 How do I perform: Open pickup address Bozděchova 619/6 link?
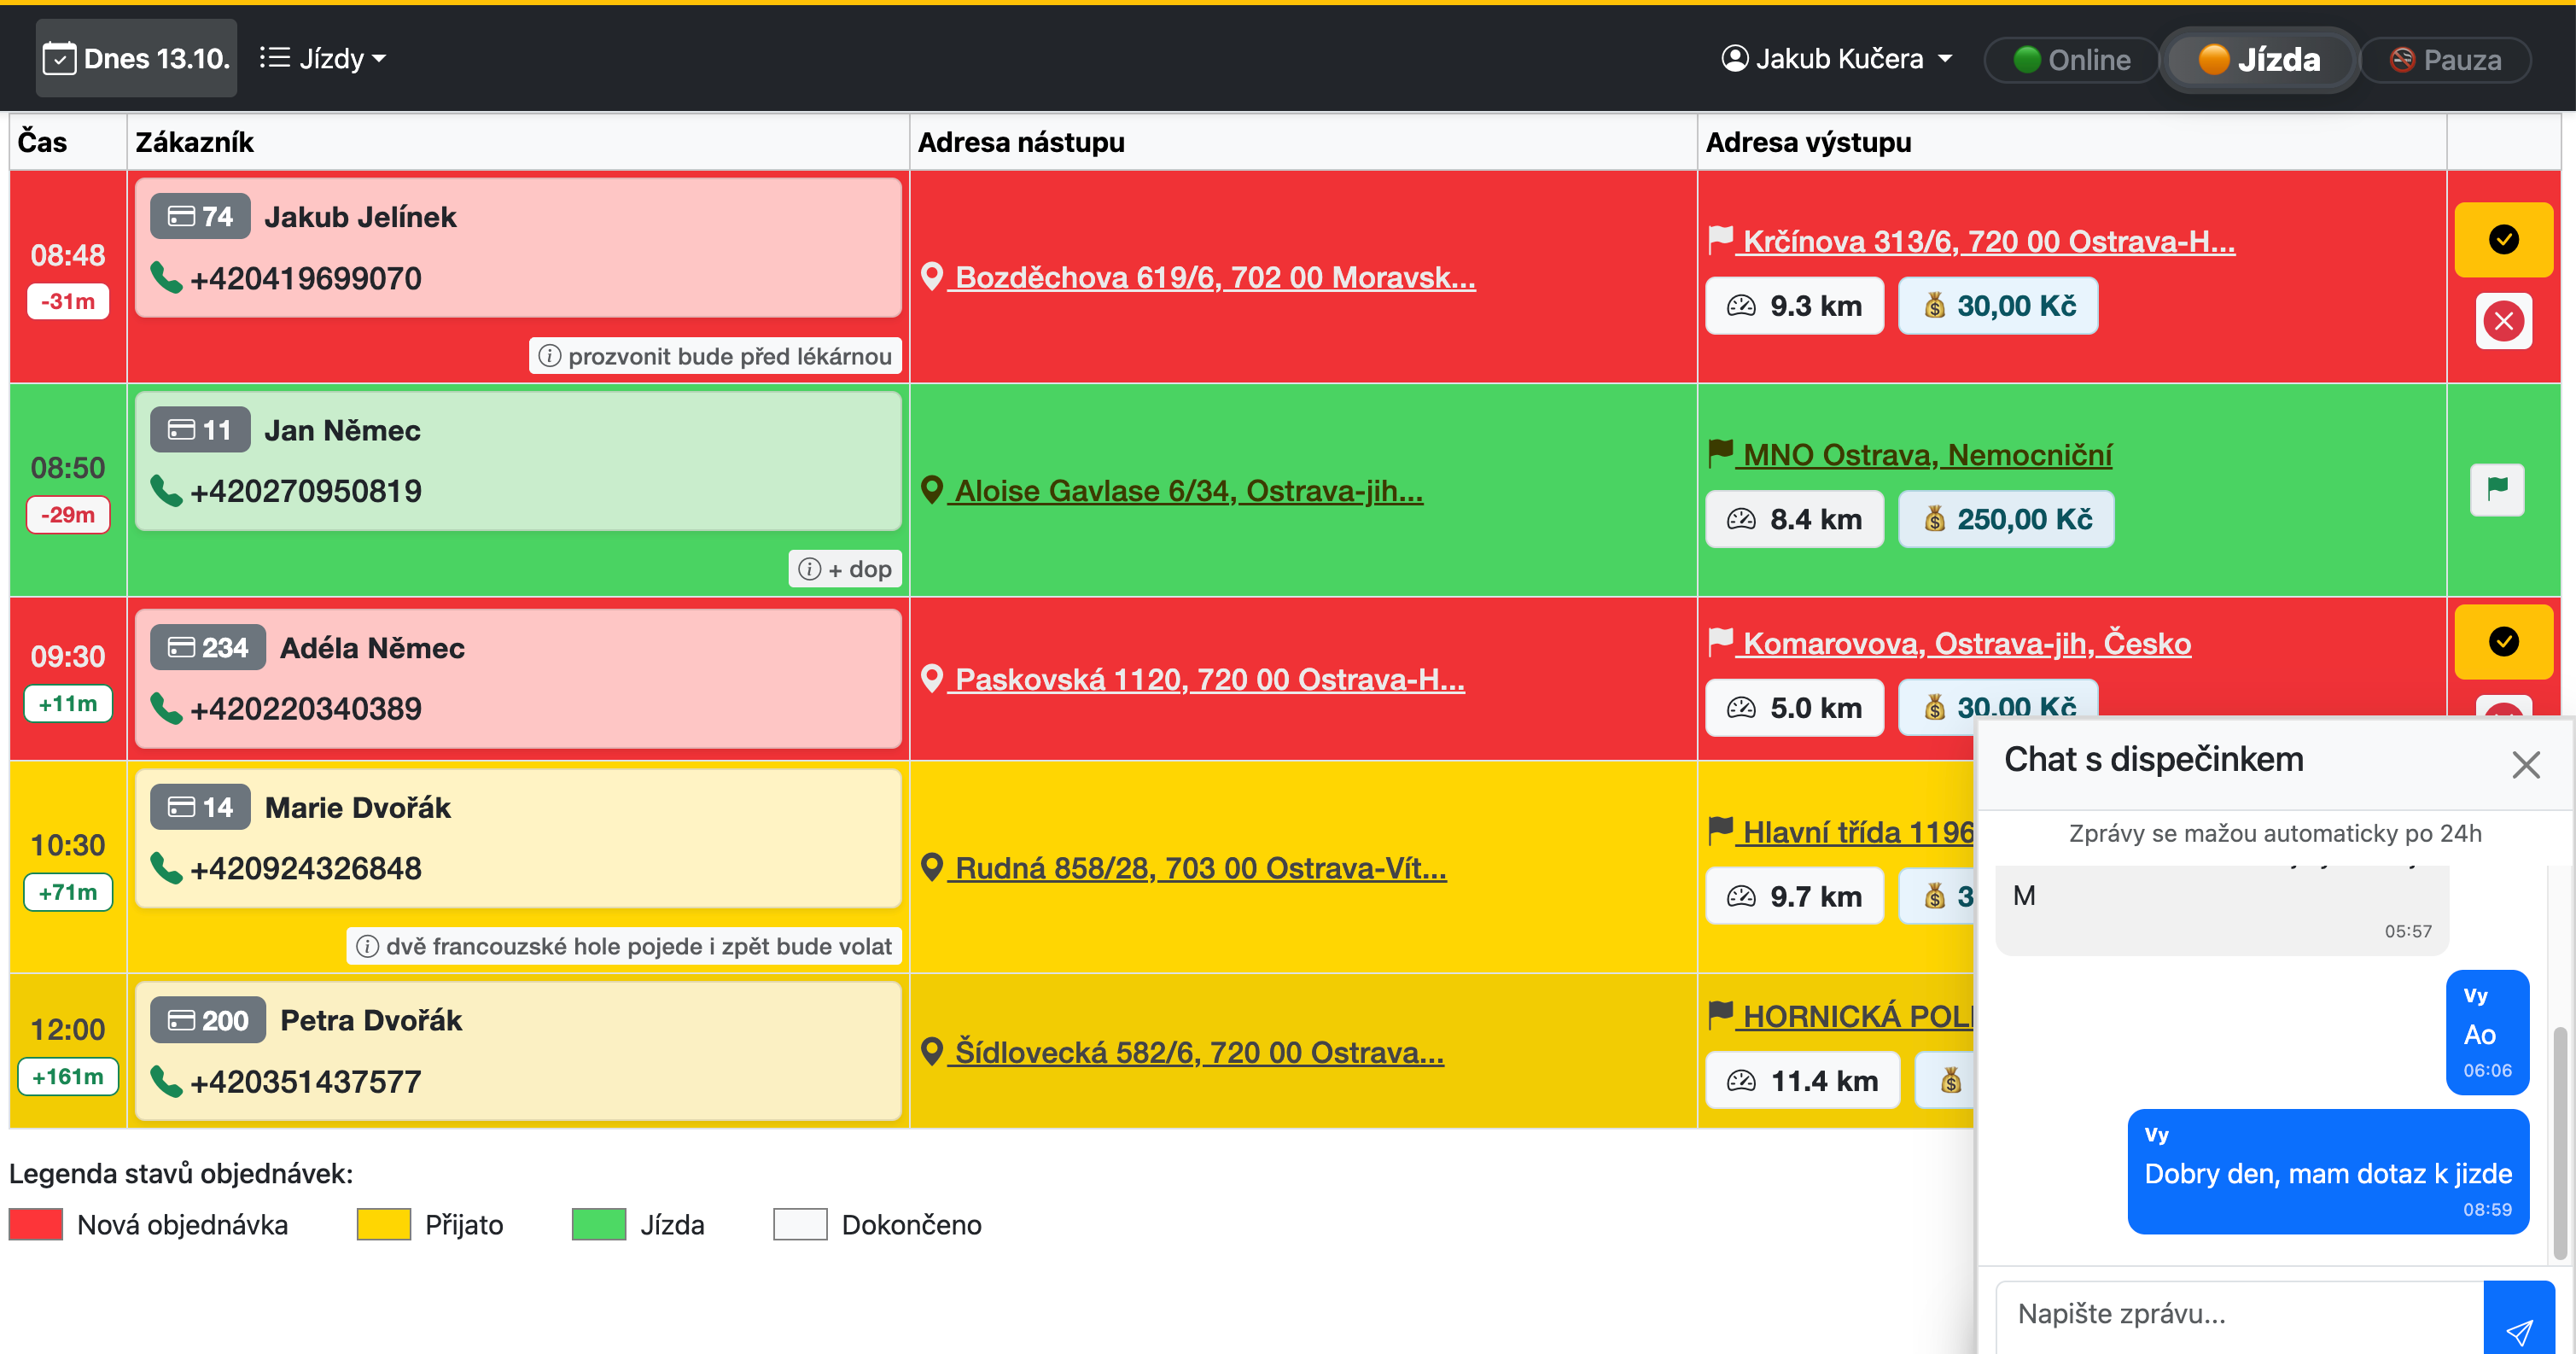tap(1213, 277)
